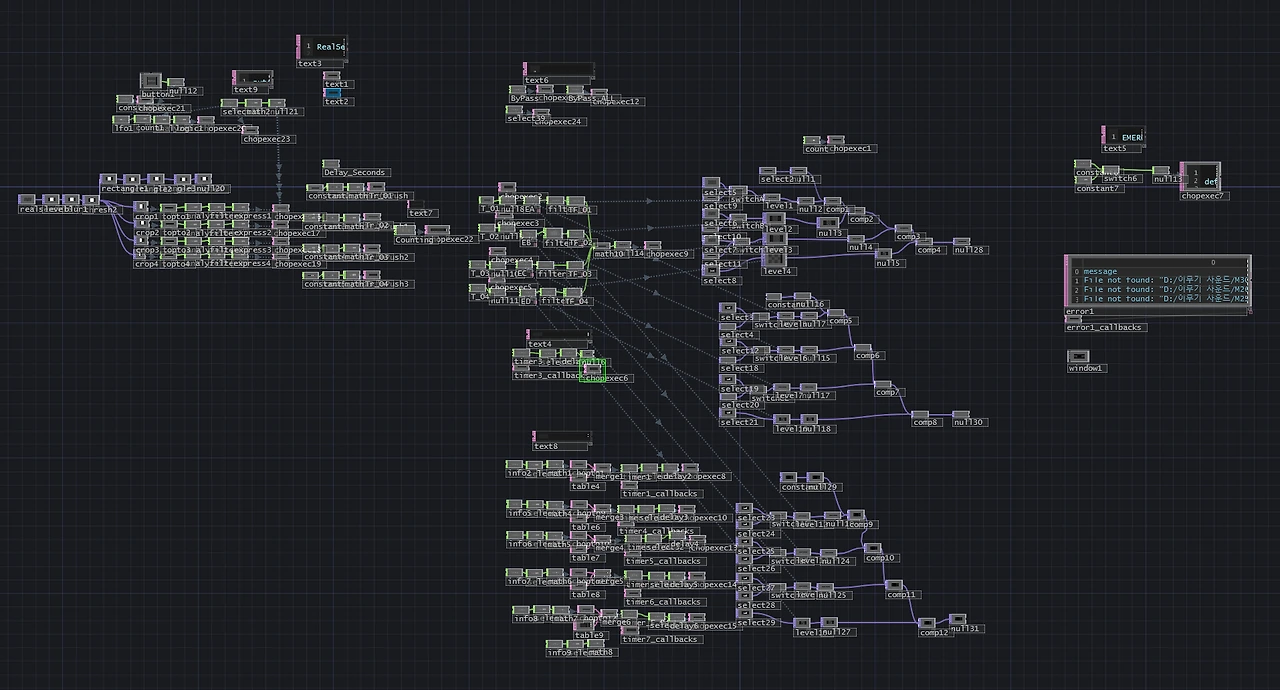Select the Delay_Seconds constant node
The width and height of the screenshot is (1280, 690).
click(330, 163)
